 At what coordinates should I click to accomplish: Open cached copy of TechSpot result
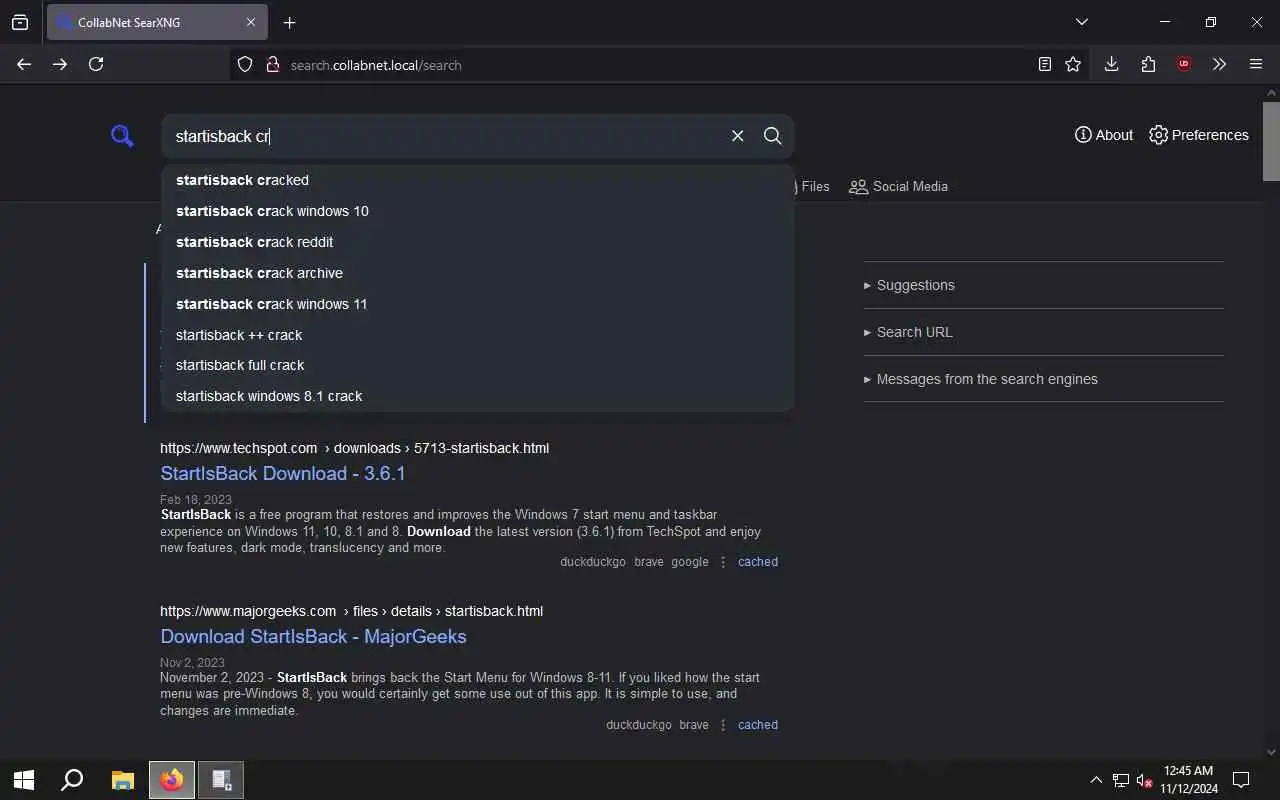[x=758, y=562]
